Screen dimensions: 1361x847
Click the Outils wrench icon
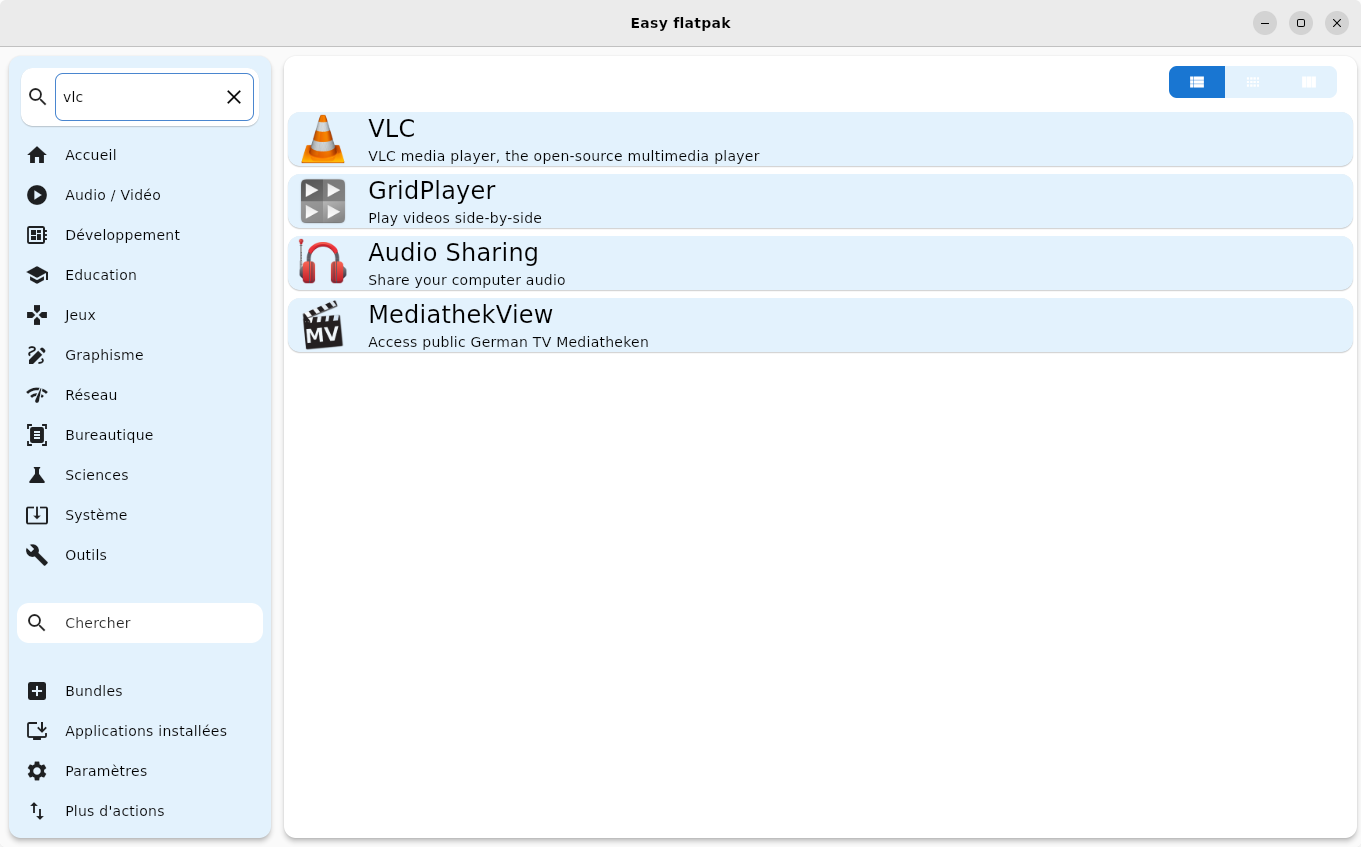[37, 555]
